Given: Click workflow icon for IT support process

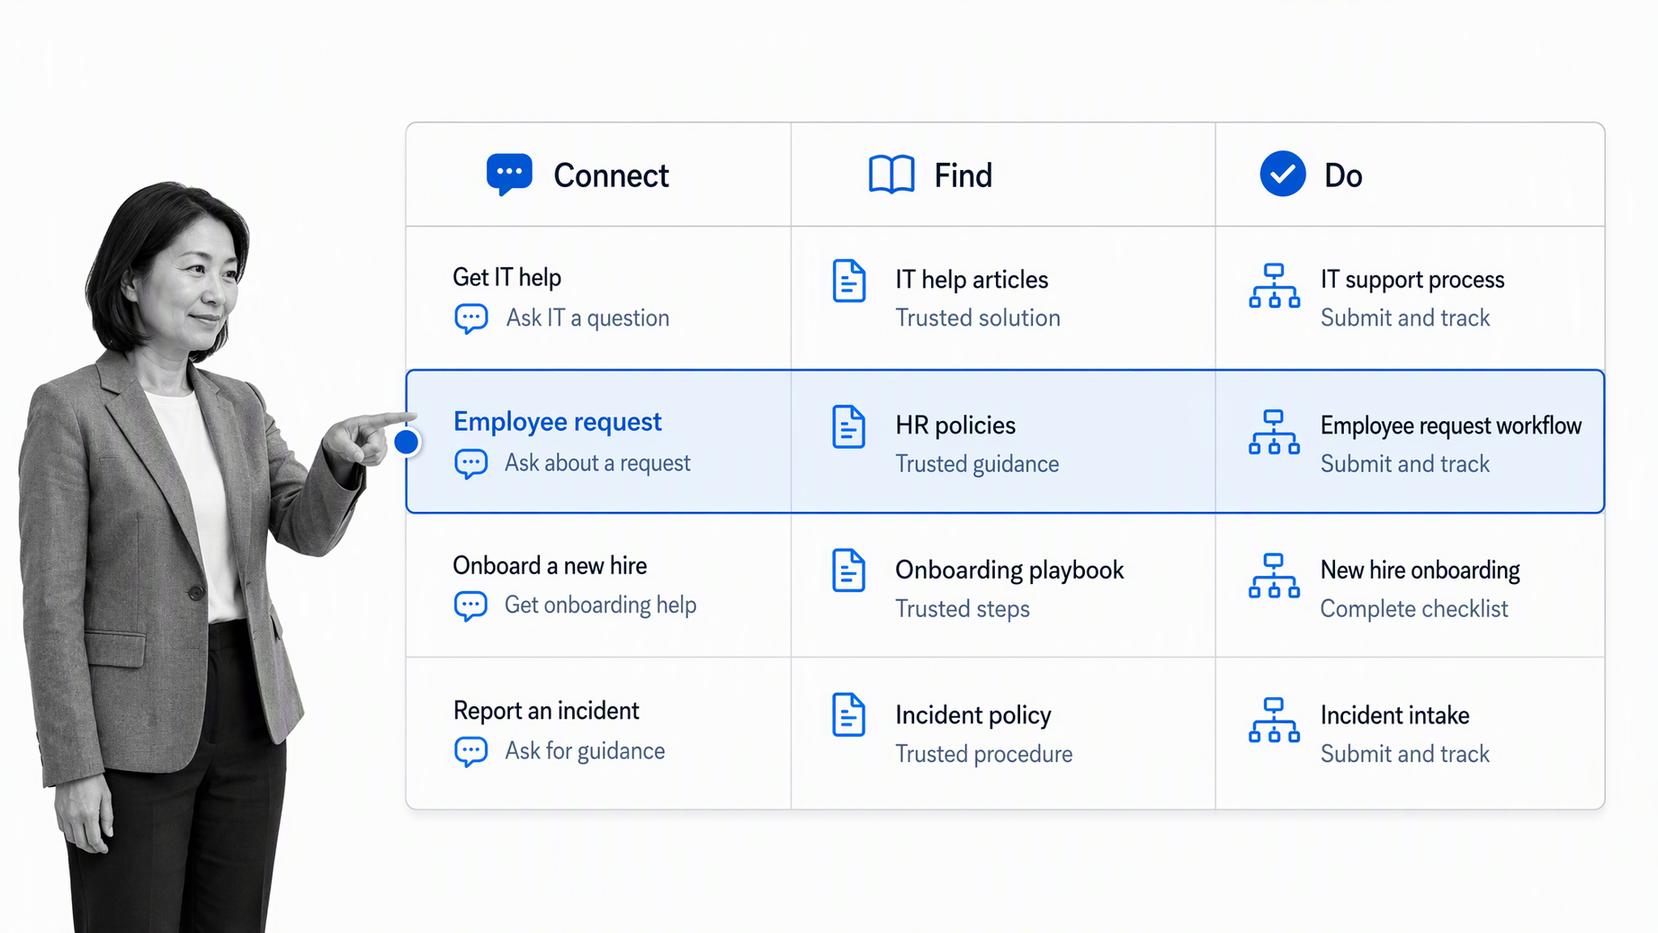Looking at the screenshot, I should tap(1274, 286).
